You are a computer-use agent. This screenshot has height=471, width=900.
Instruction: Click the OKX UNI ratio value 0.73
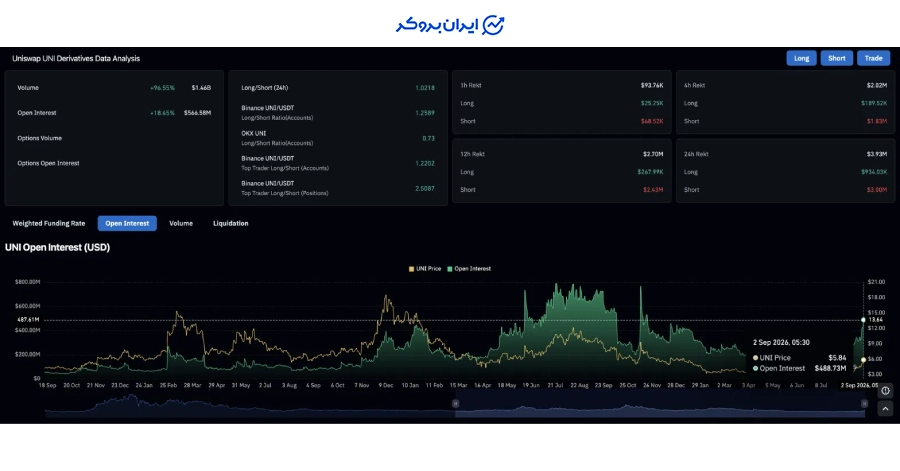click(428, 138)
